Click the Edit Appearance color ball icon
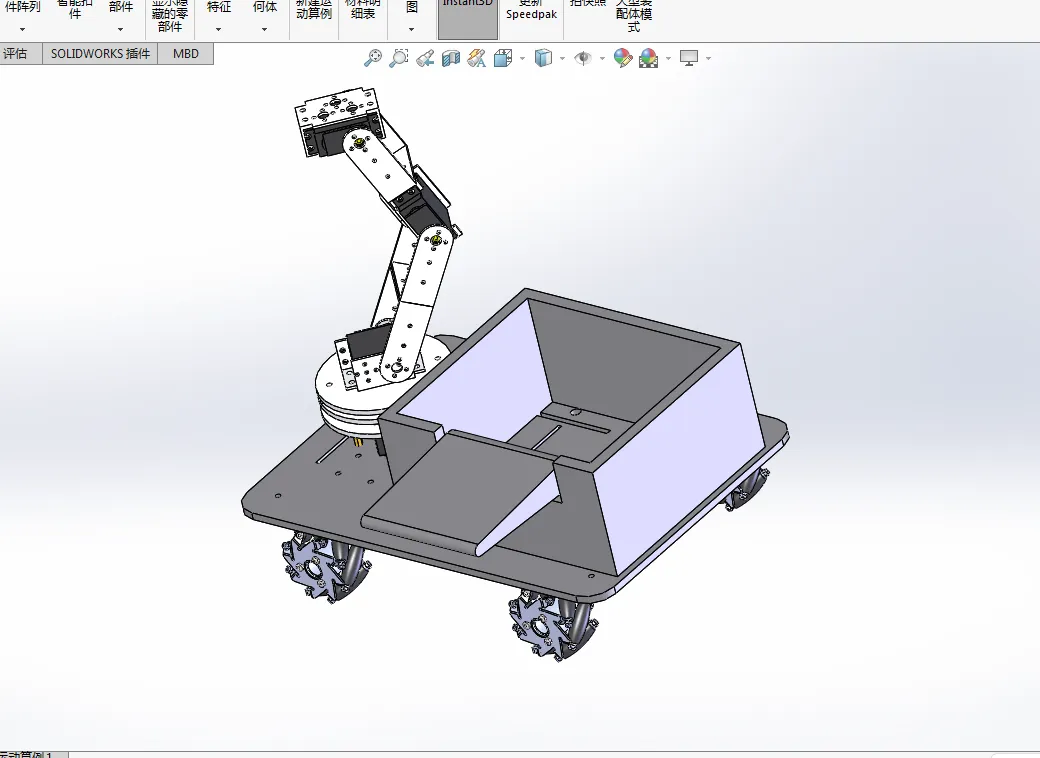 tap(623, 58)
